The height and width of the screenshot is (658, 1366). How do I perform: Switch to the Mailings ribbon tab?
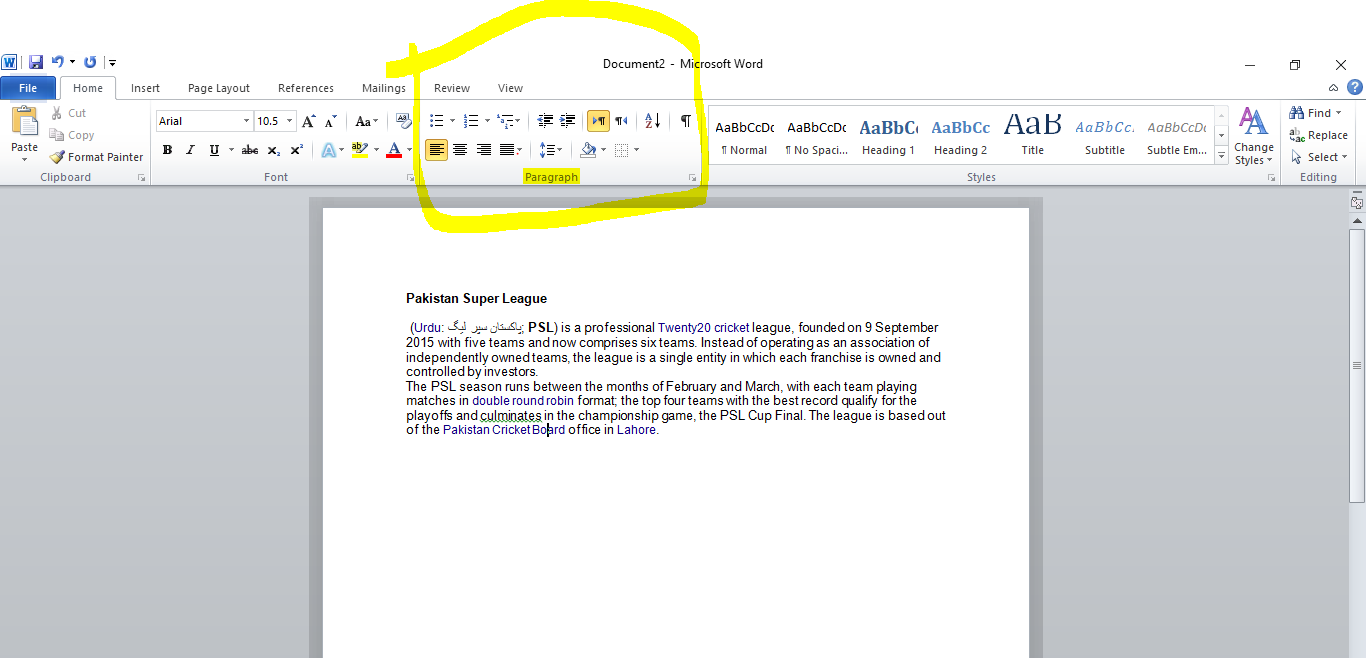point(383,87)
